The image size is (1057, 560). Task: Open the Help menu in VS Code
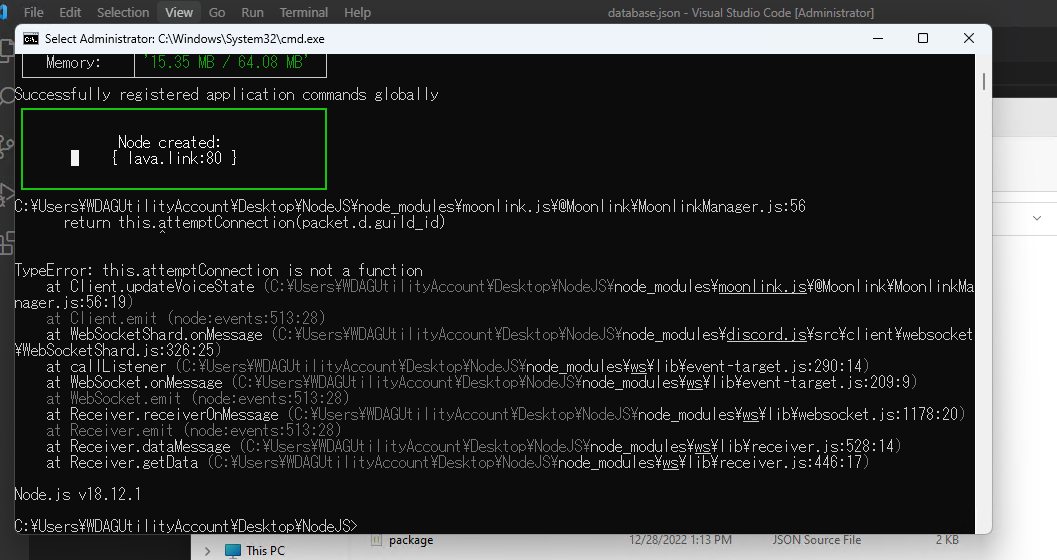[357, 12]
